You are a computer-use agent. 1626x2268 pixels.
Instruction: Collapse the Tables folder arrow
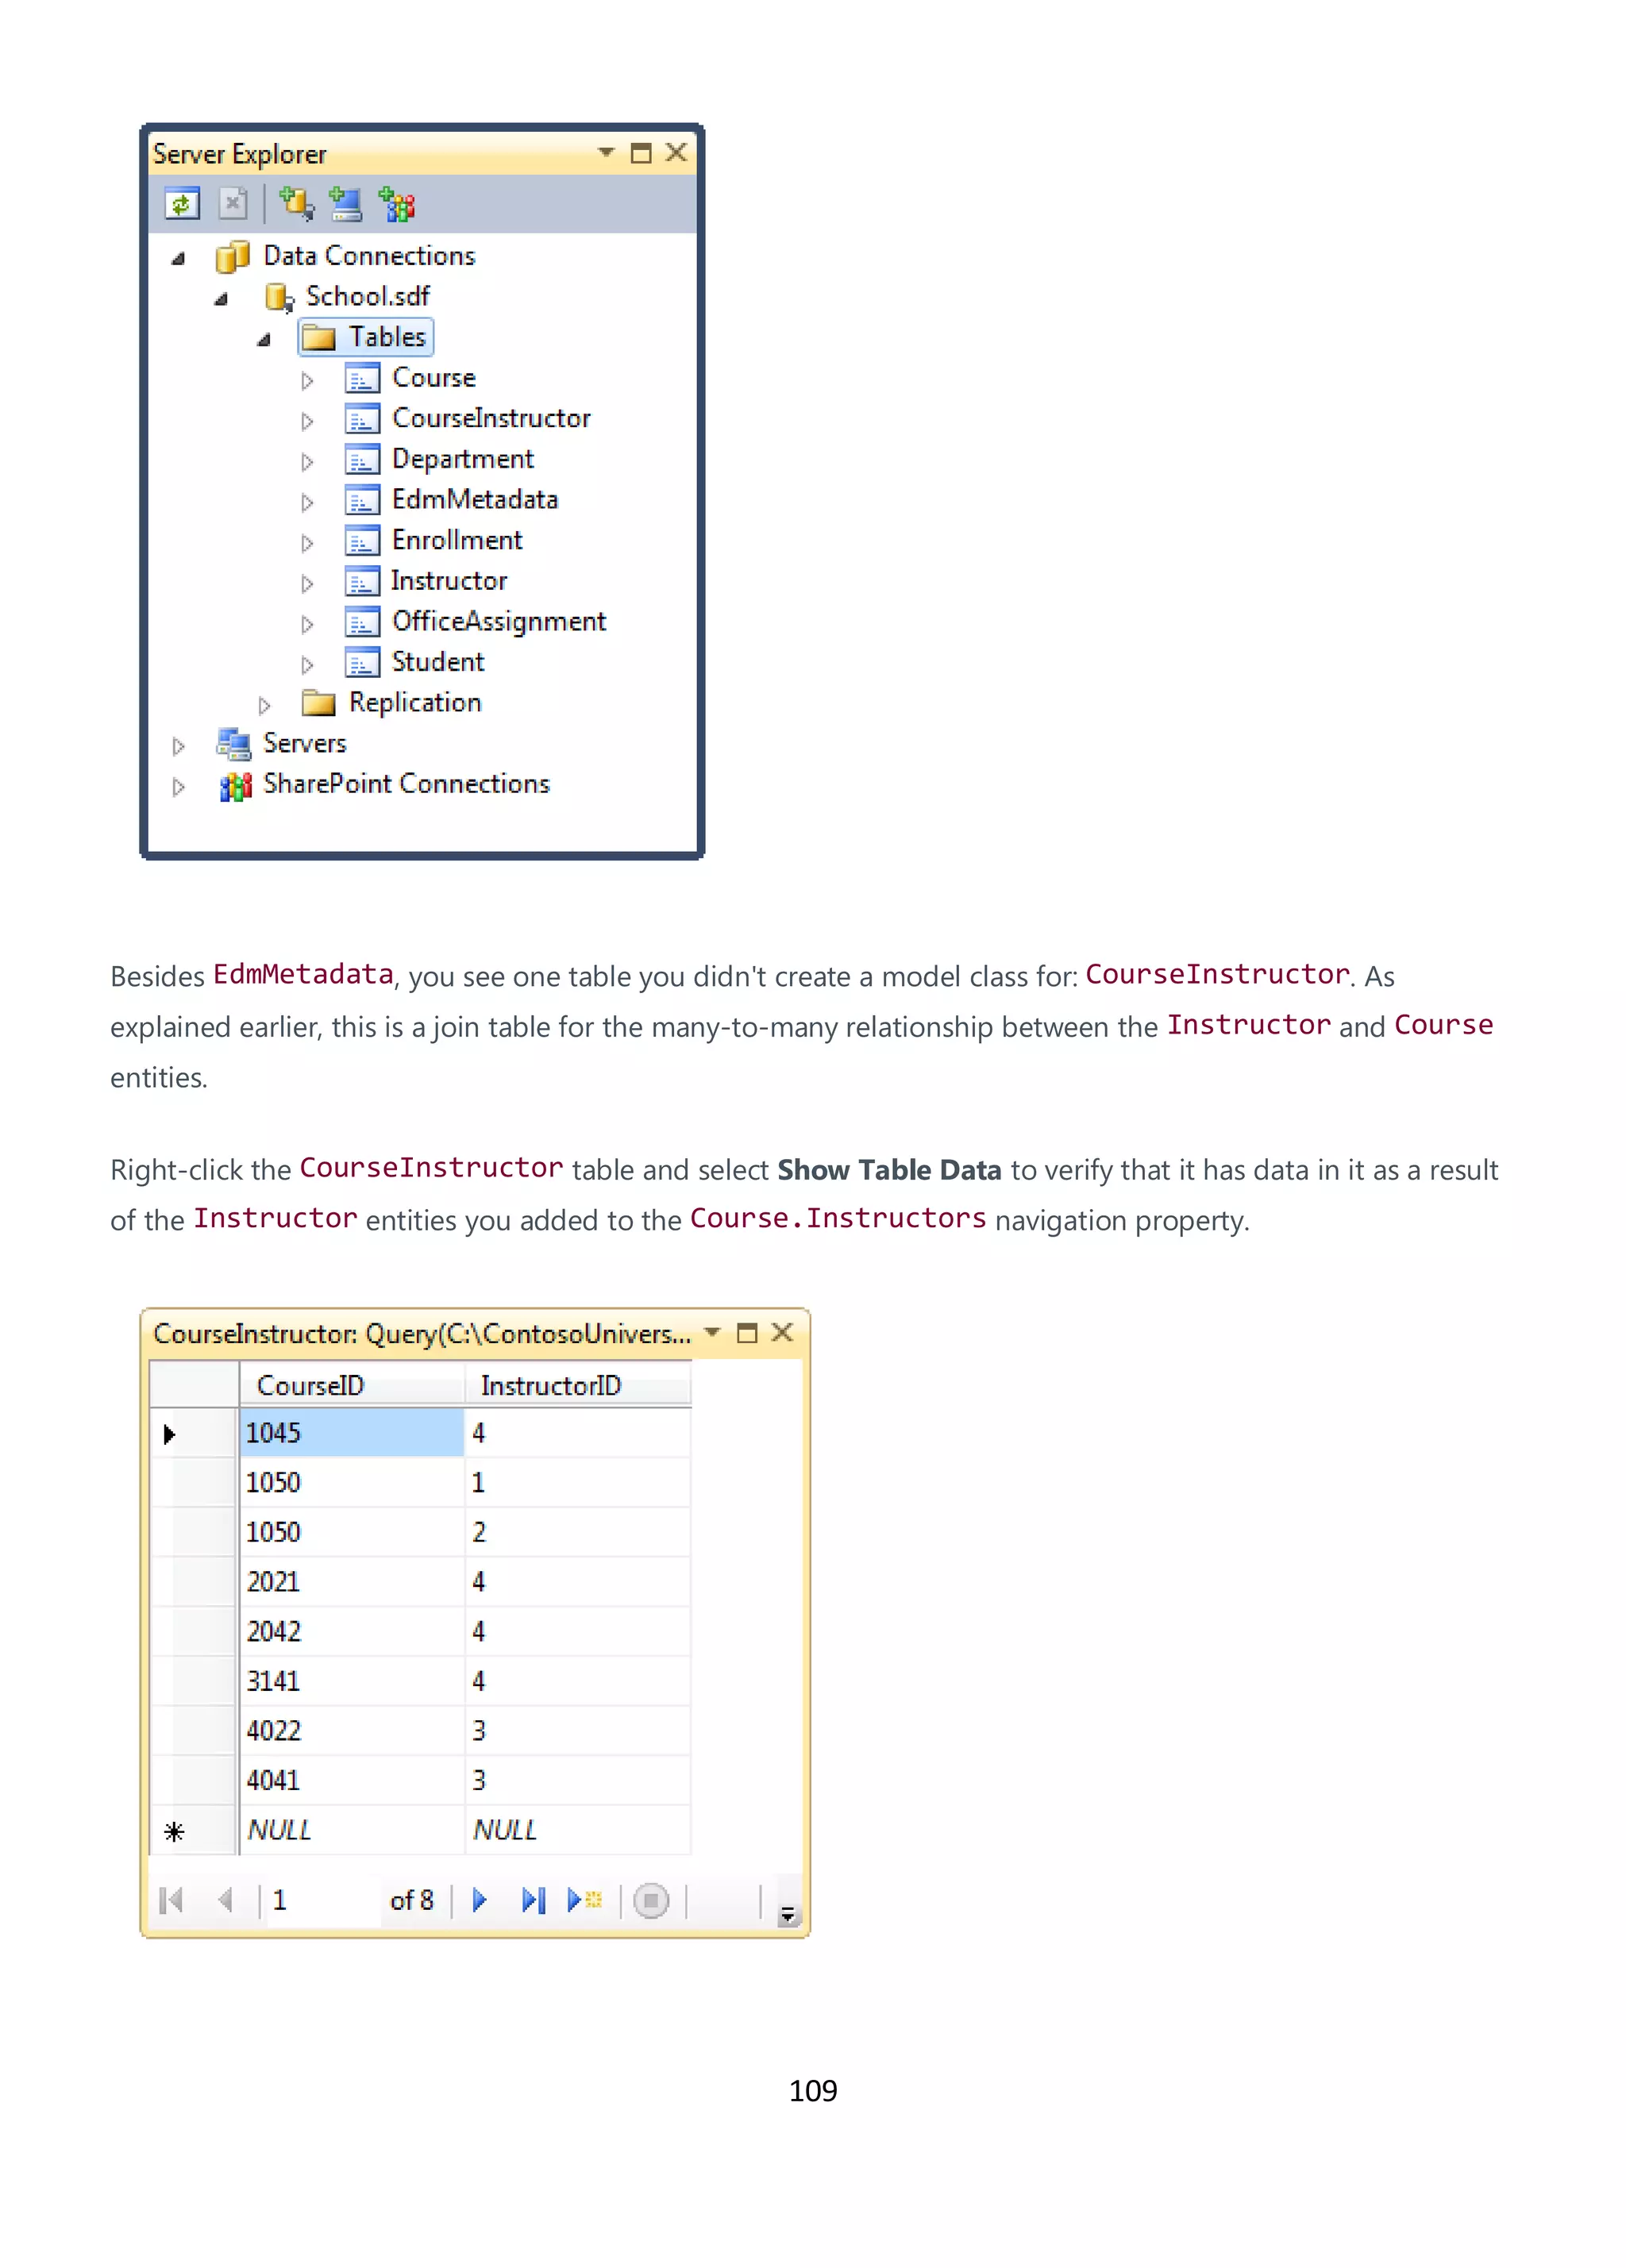tap(263, 340)
